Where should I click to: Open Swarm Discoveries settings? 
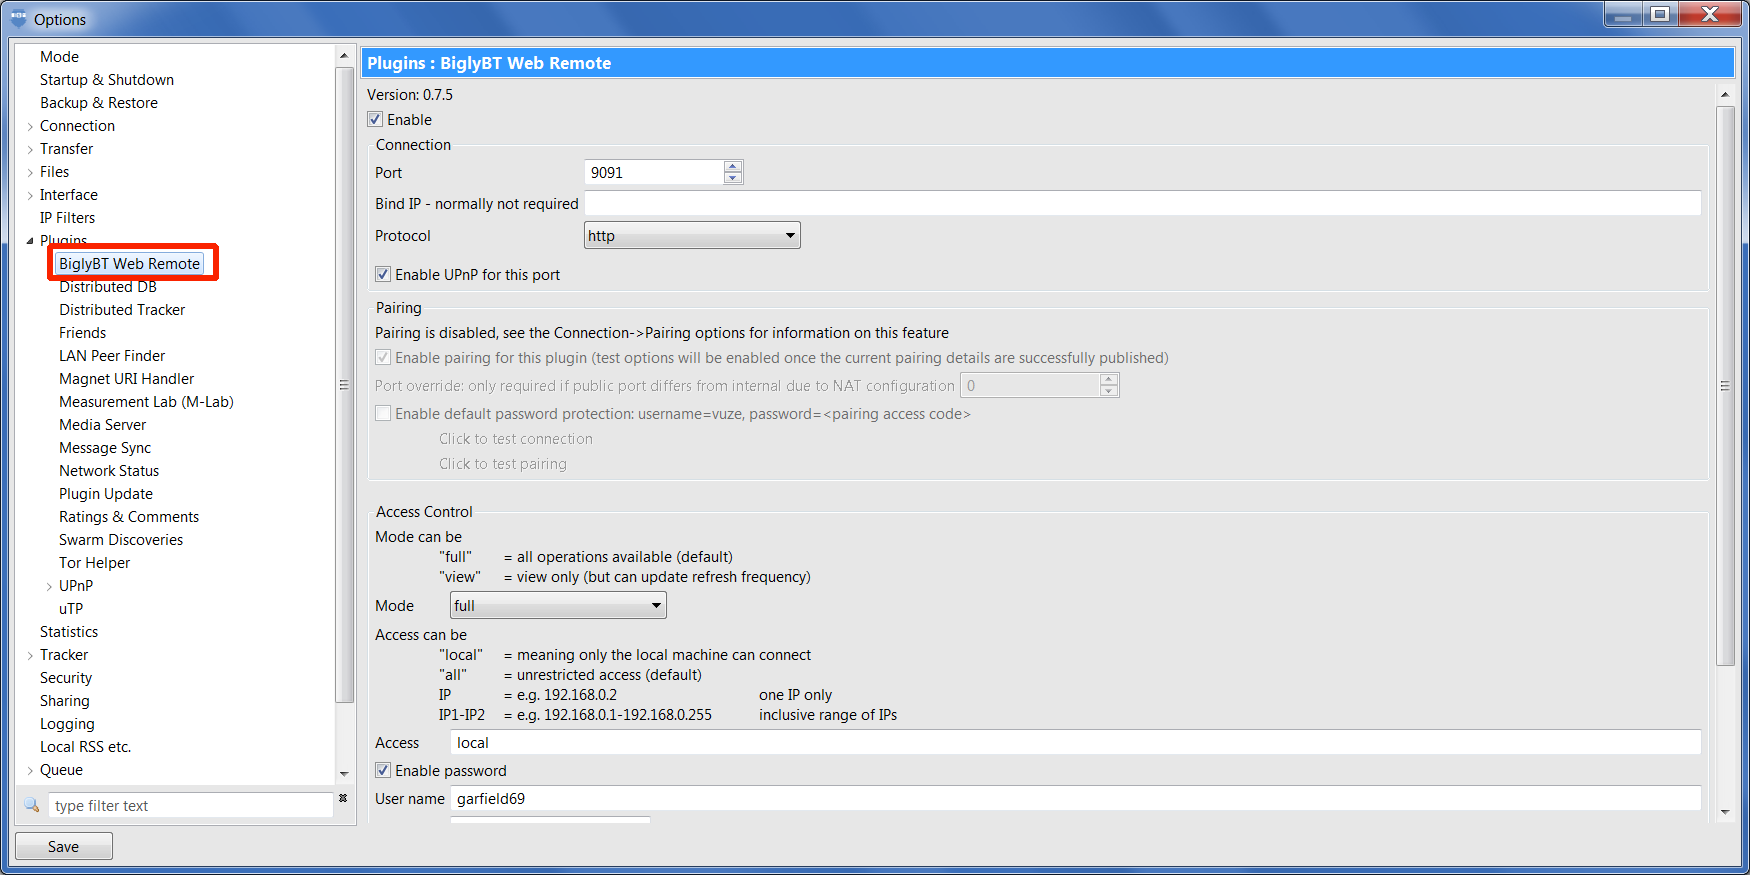tap(121, 540)
